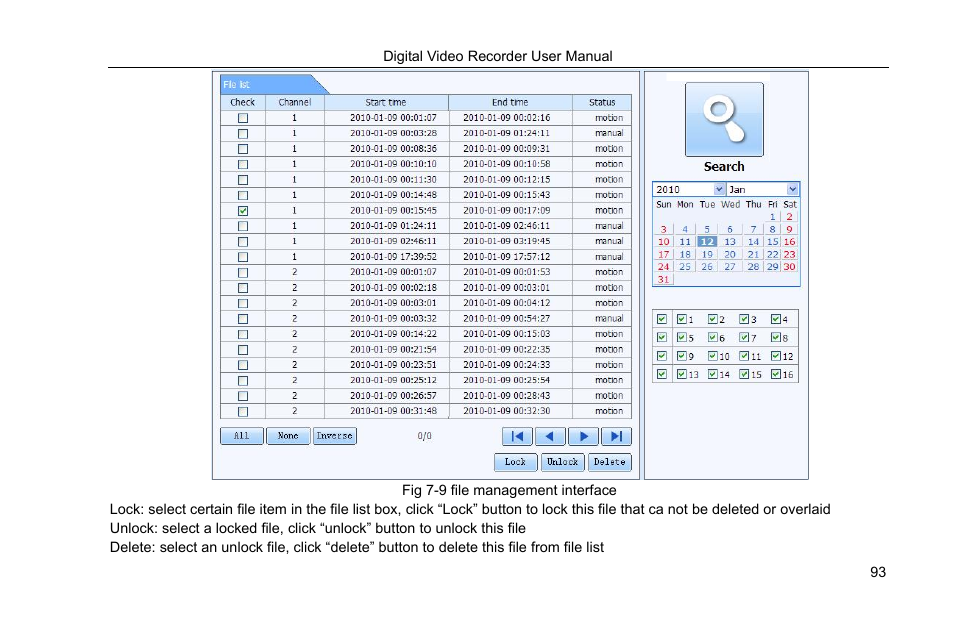Open the year 2010 dropdown
This screenshot has width=954, height=637.
click(x=719, y=189)
